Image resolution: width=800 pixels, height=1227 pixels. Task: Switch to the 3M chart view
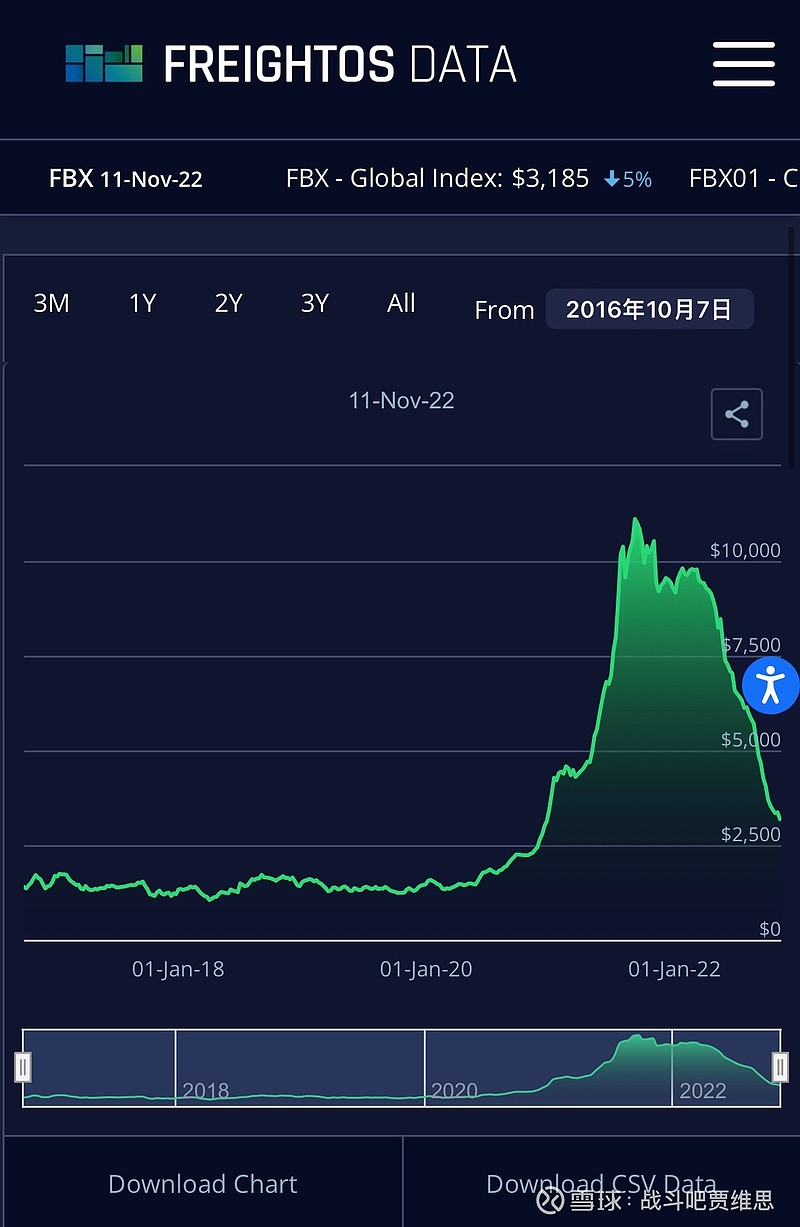pos(52,303)
